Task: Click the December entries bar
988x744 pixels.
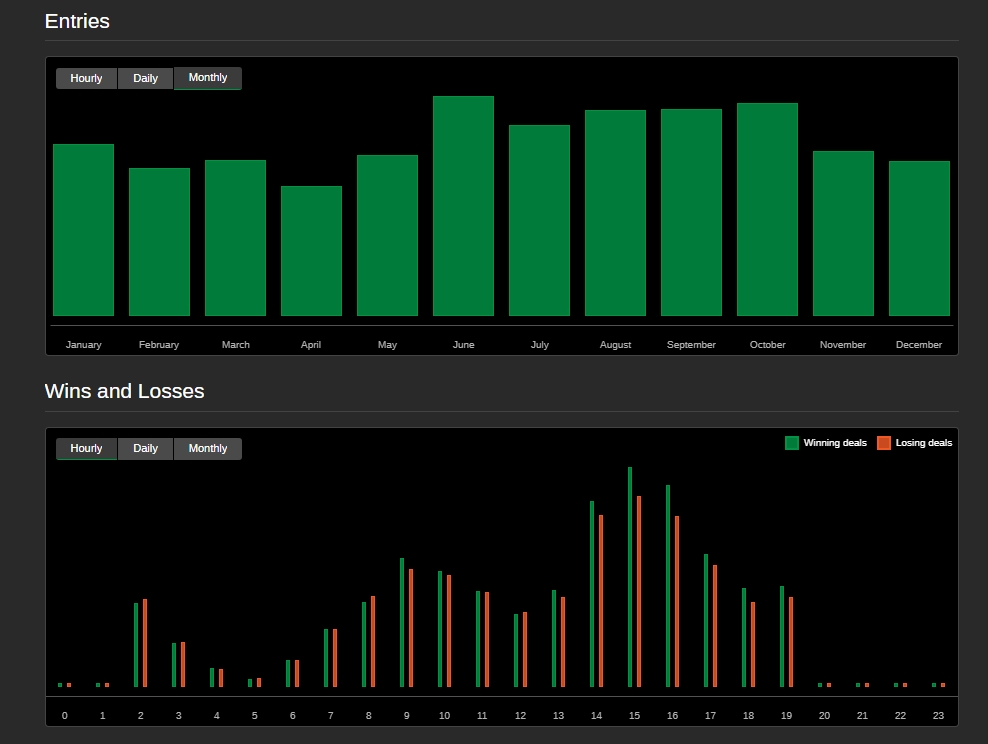Action: [919, 239]
